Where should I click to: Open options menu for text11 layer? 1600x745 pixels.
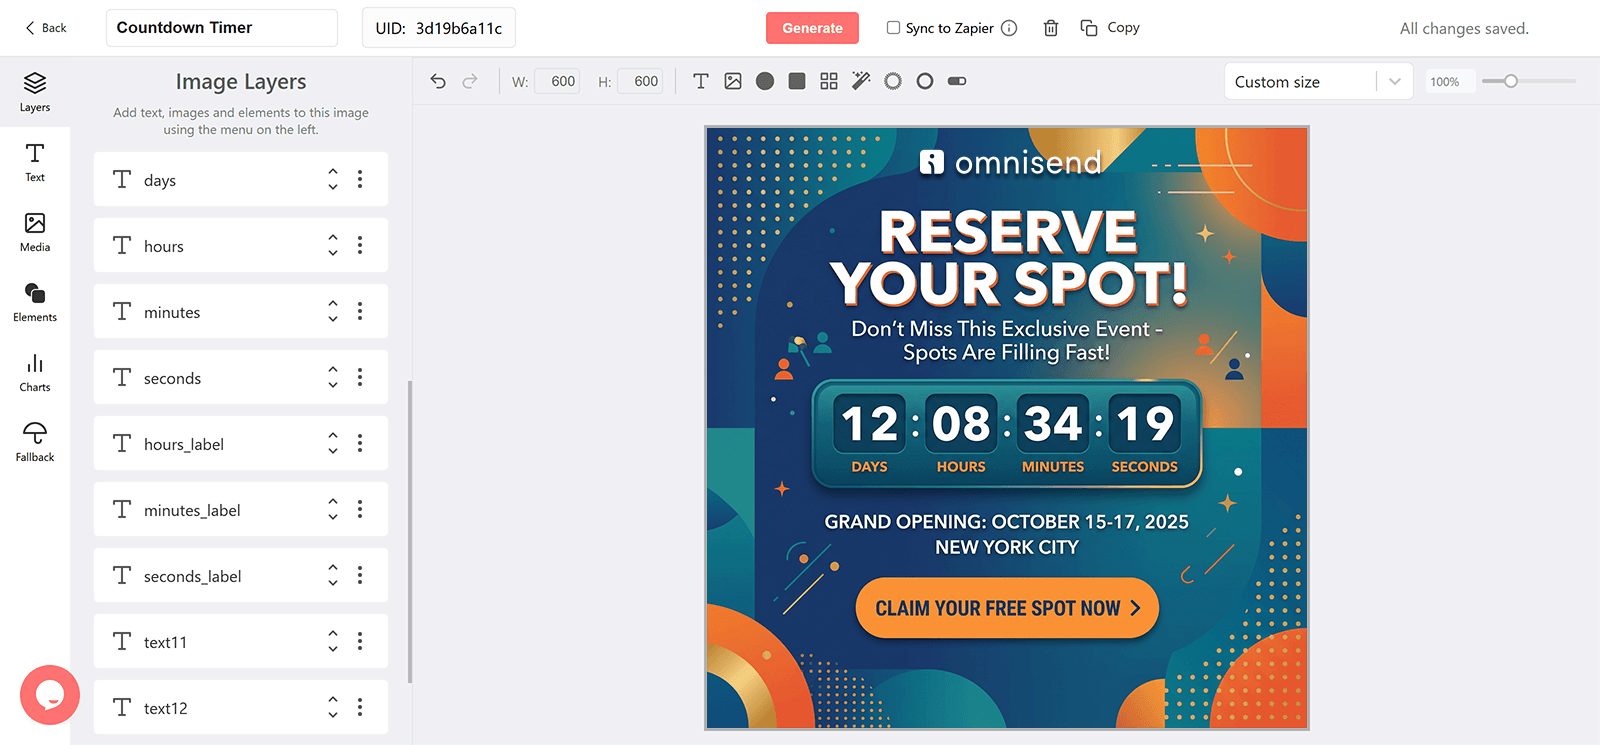(x=360, y=641)
